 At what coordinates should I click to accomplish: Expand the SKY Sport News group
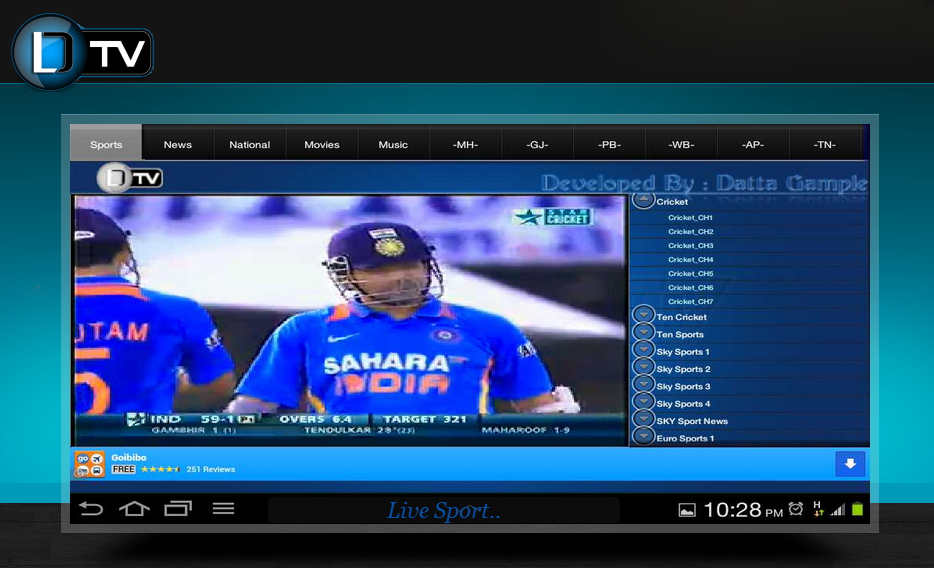643,419
